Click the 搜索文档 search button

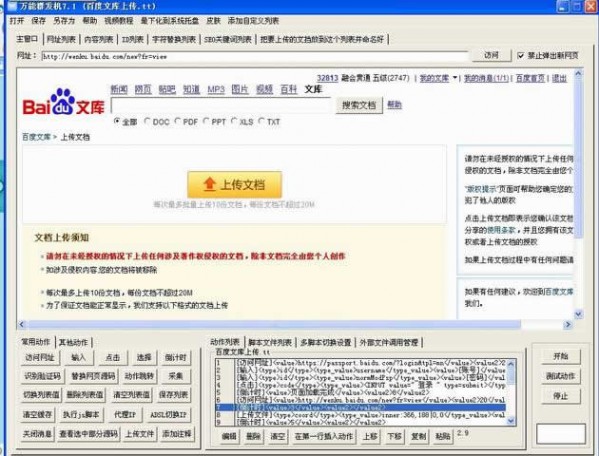pyautogui.click(x=359, y=105)
